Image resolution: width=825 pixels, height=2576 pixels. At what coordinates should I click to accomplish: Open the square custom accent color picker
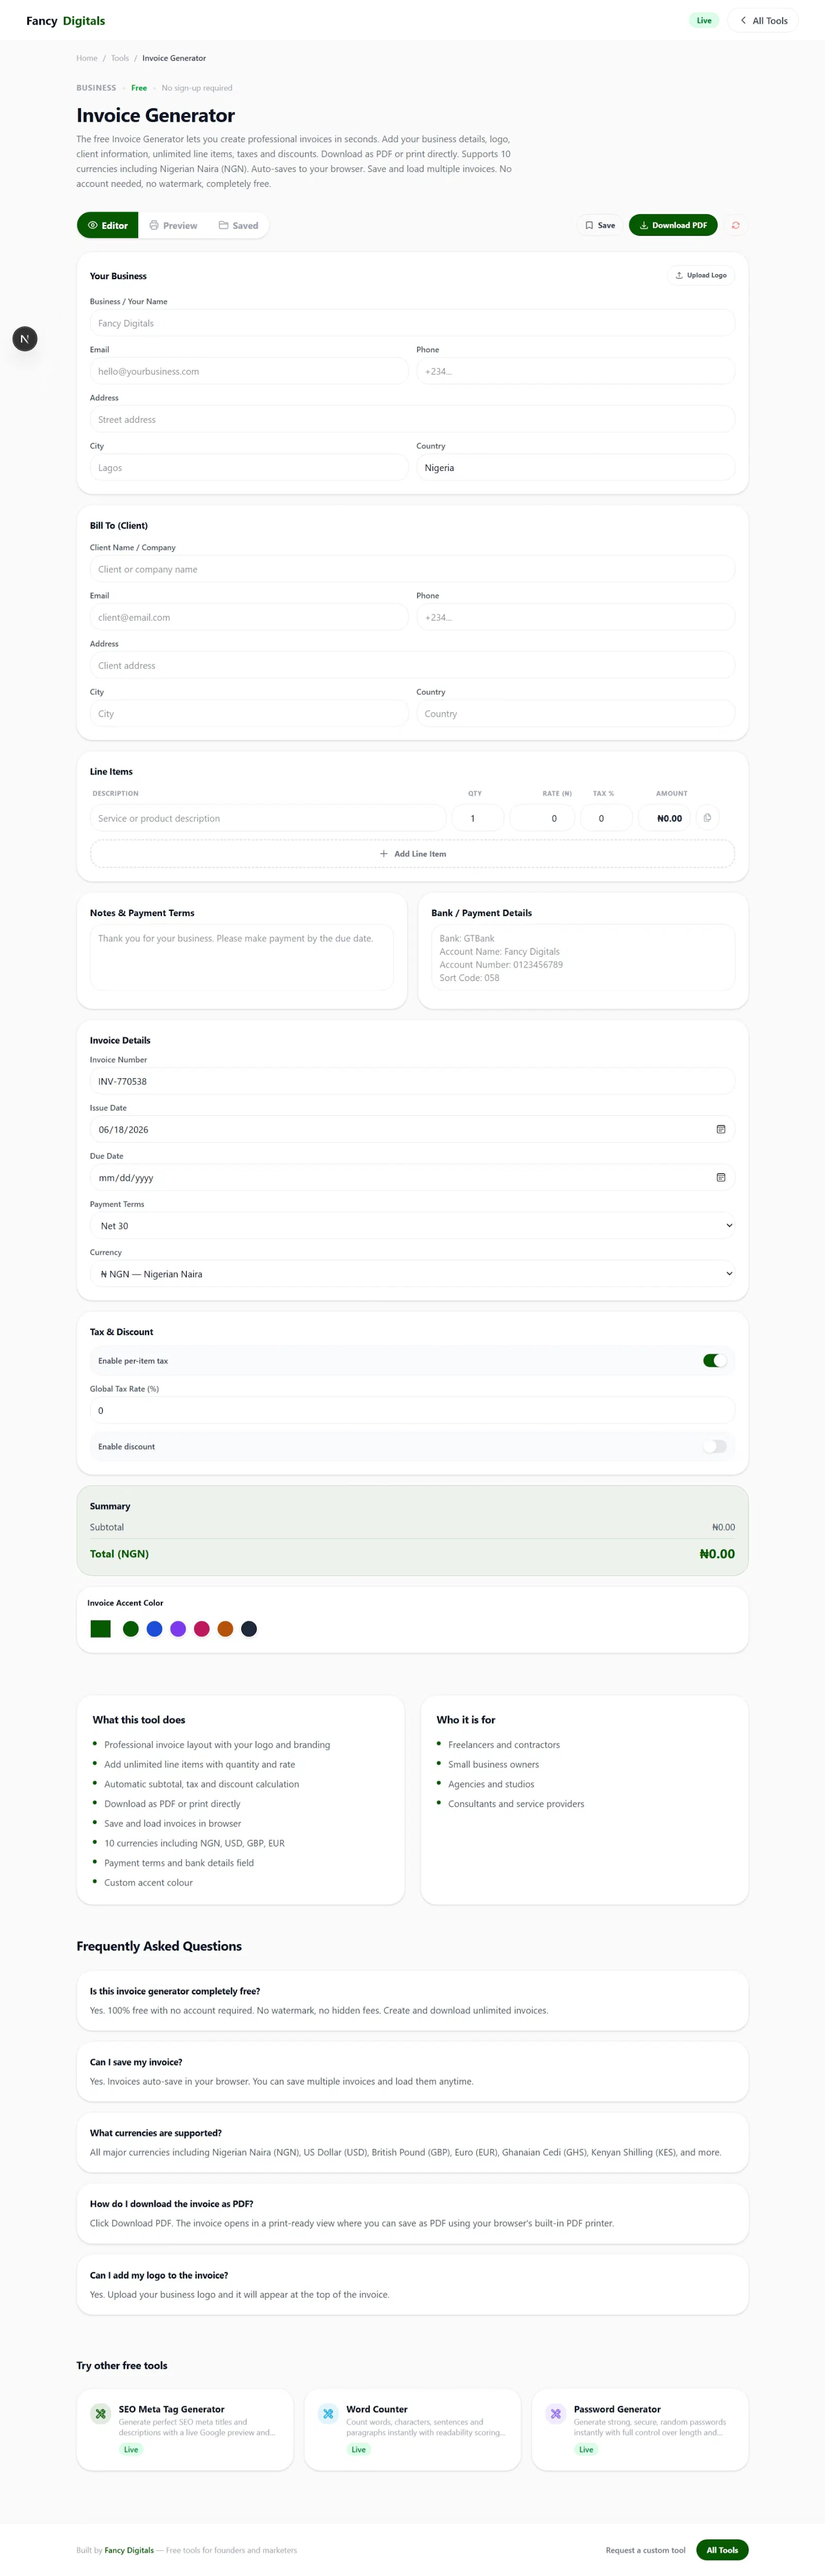(x=100, y=1629)
